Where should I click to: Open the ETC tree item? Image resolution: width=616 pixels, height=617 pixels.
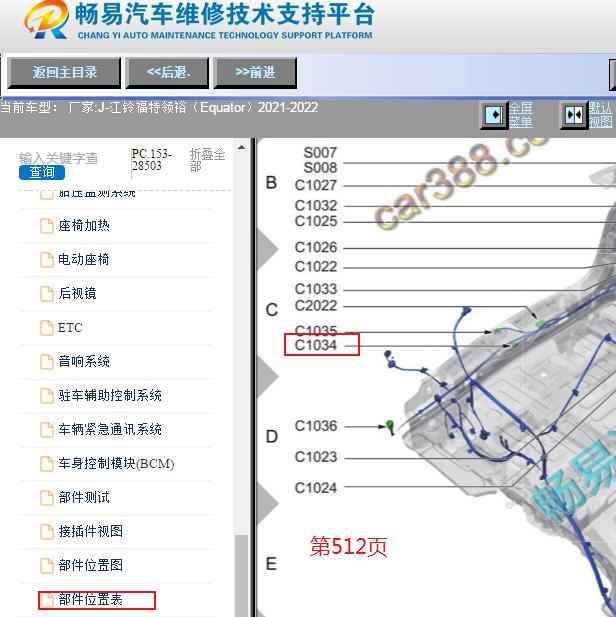pos(70,327)
